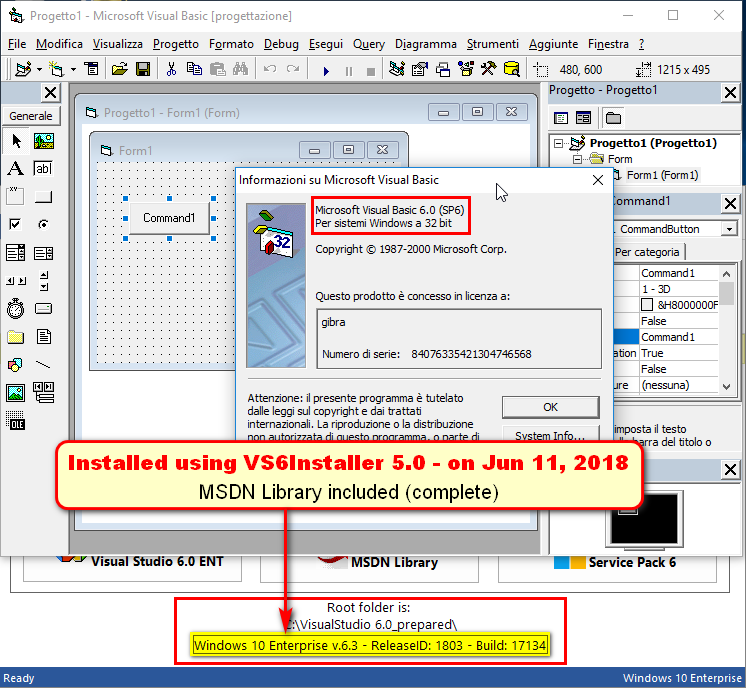Open Properties Window from toolbar
The image size is (746, 688).
click(420, 69)
